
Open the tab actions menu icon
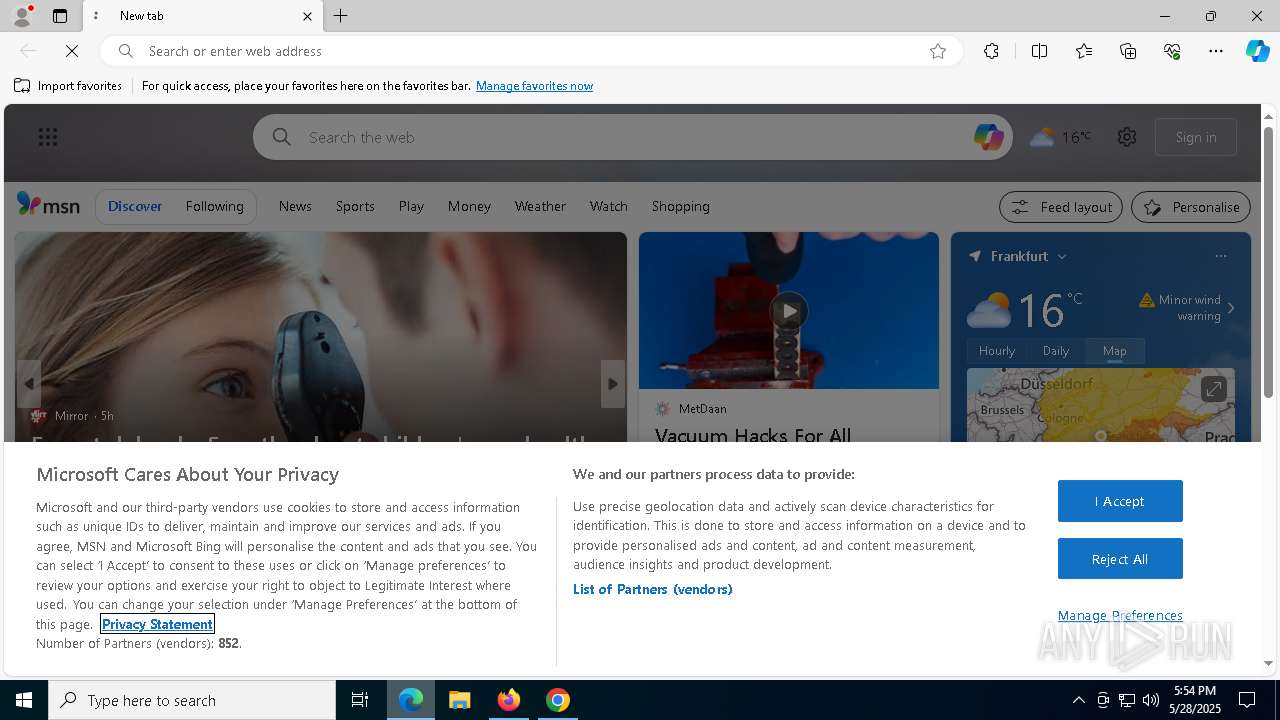click(60, 16)
